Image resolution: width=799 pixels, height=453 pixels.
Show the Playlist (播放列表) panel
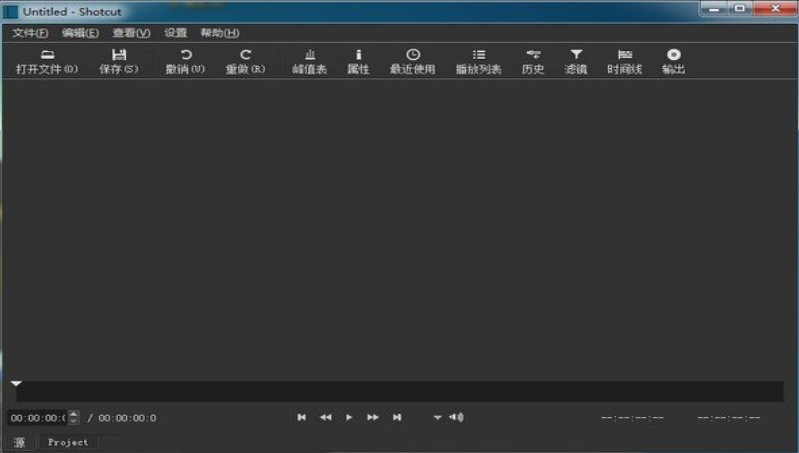[478, 61]
